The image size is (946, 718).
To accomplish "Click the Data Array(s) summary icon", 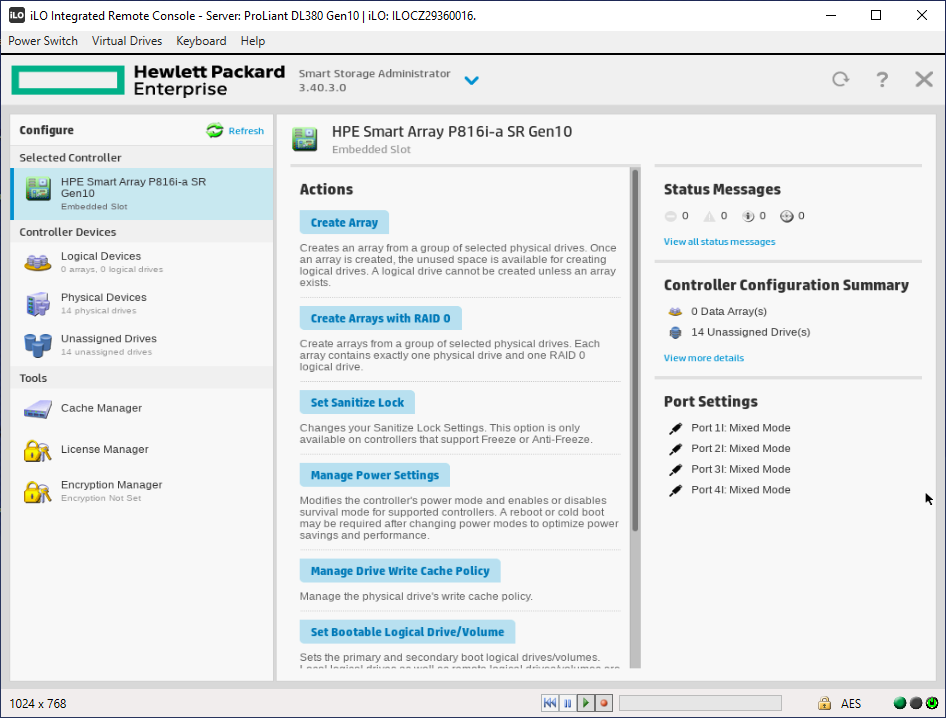I will pos(675,312).
